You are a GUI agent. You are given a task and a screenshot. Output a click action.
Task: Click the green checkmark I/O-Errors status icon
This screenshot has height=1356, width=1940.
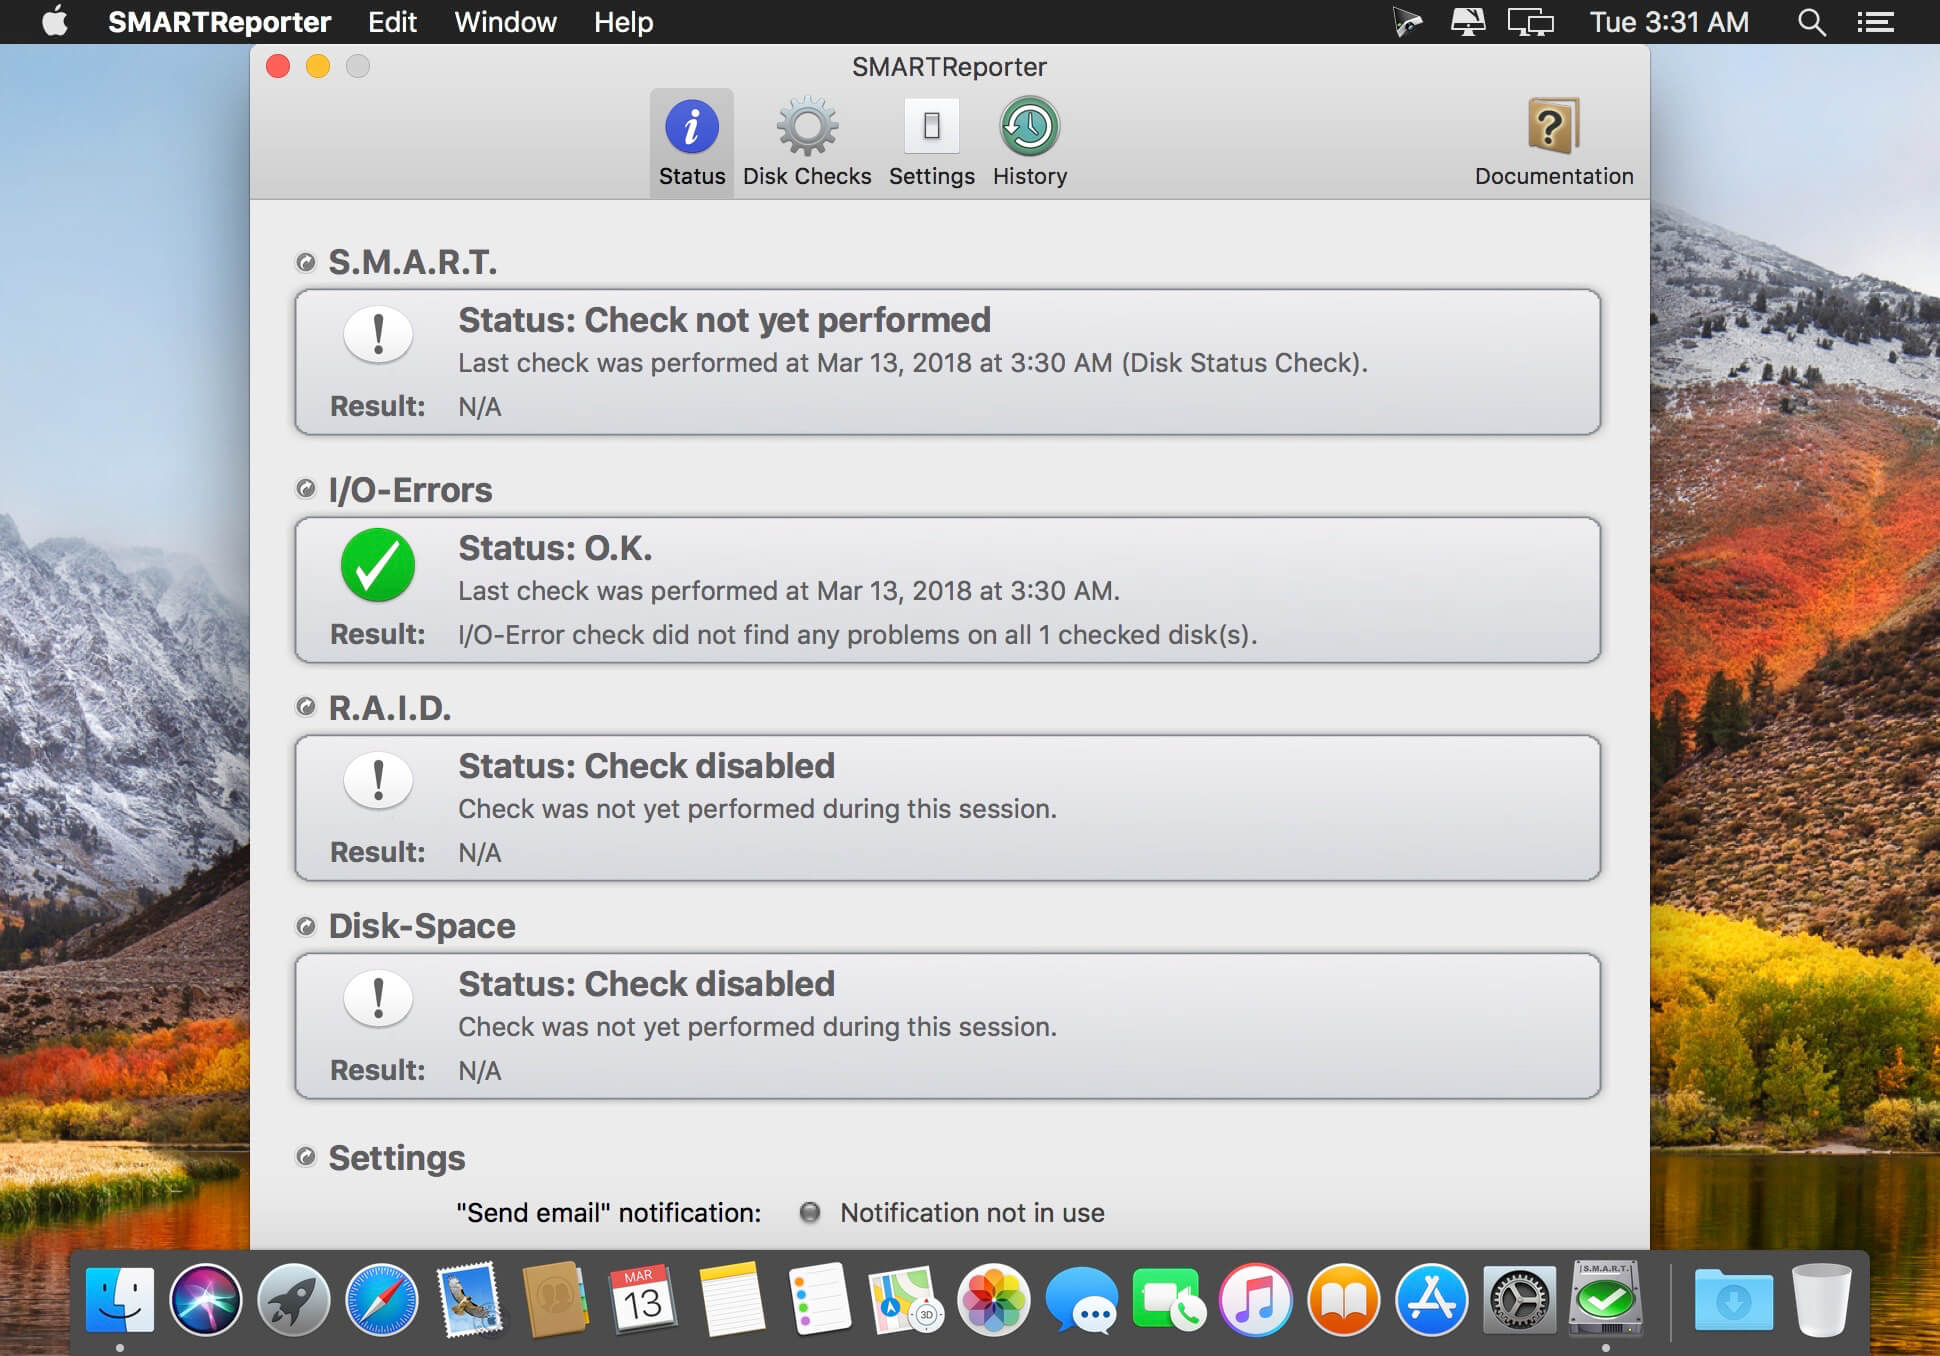(378, 565)
